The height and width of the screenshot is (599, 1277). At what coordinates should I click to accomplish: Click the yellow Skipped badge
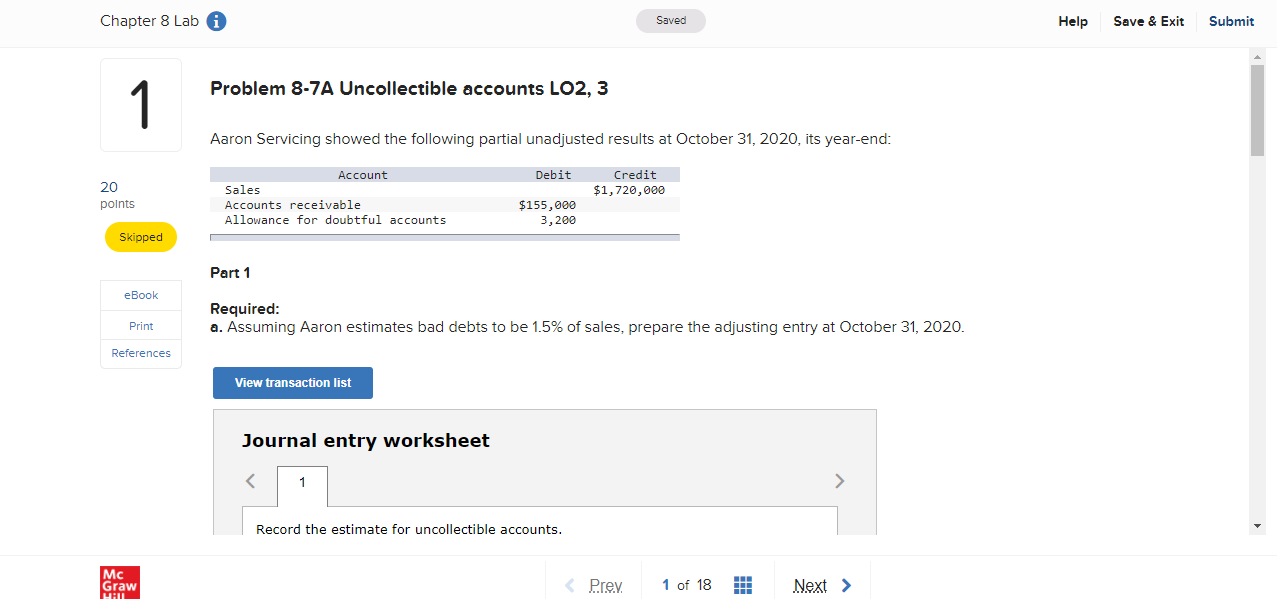coord(140,237)
